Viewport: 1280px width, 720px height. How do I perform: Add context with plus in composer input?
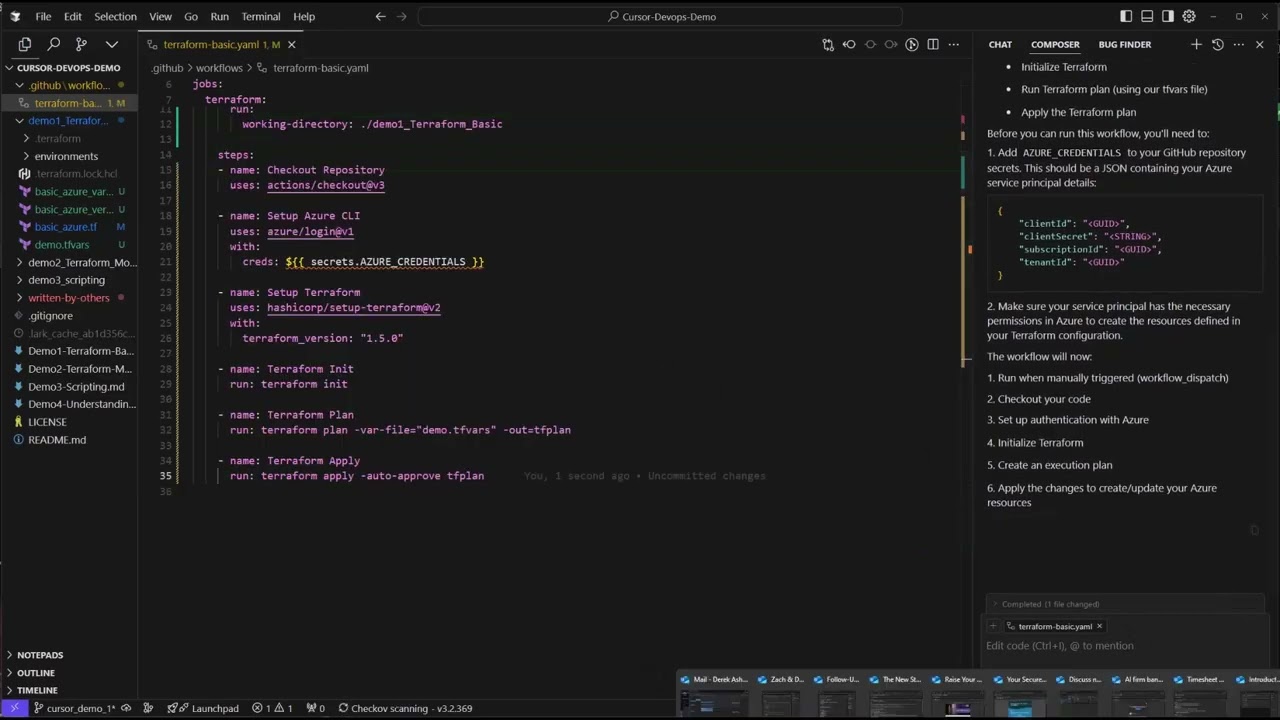[x=993, y=626]
